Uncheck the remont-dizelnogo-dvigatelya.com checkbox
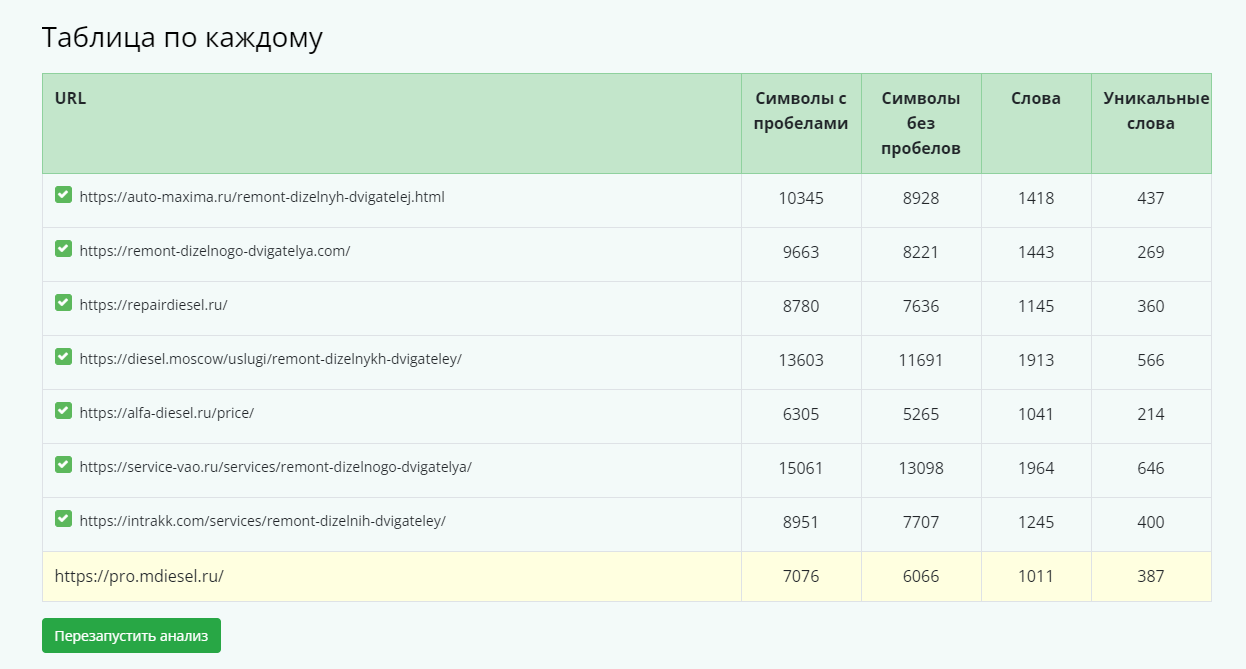Viewport: 1246px width, 669px height. (63, 248)
